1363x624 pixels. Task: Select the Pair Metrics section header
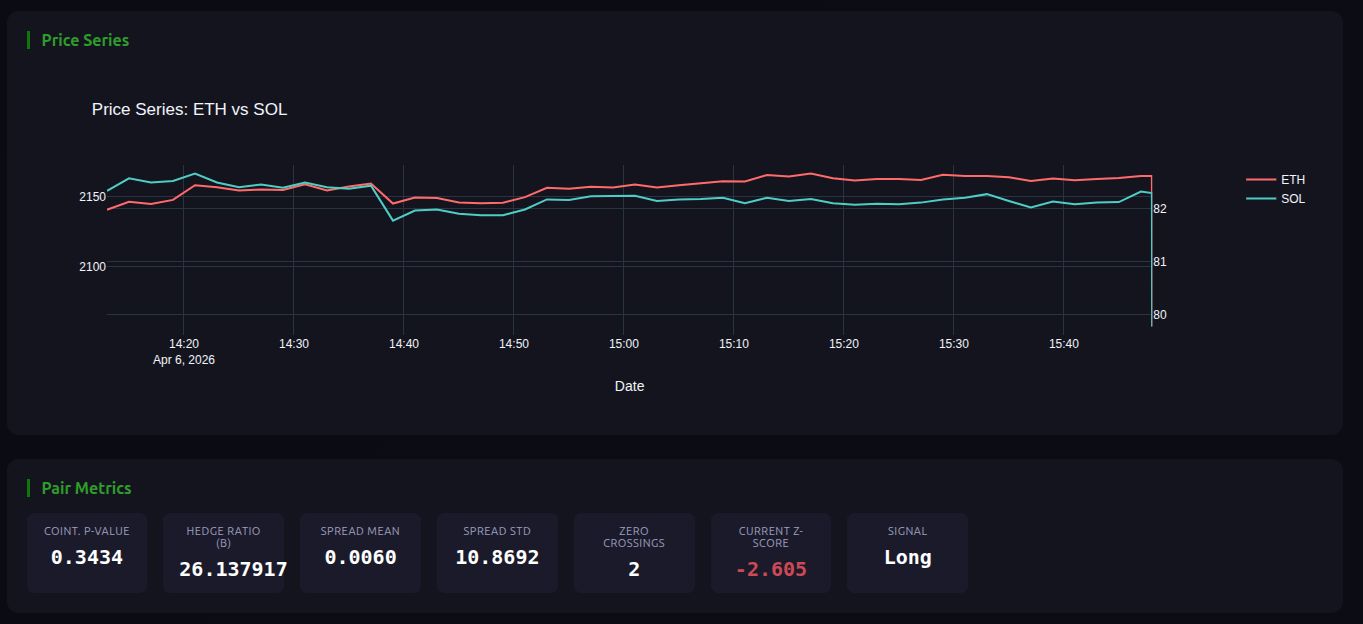(86, 488)
